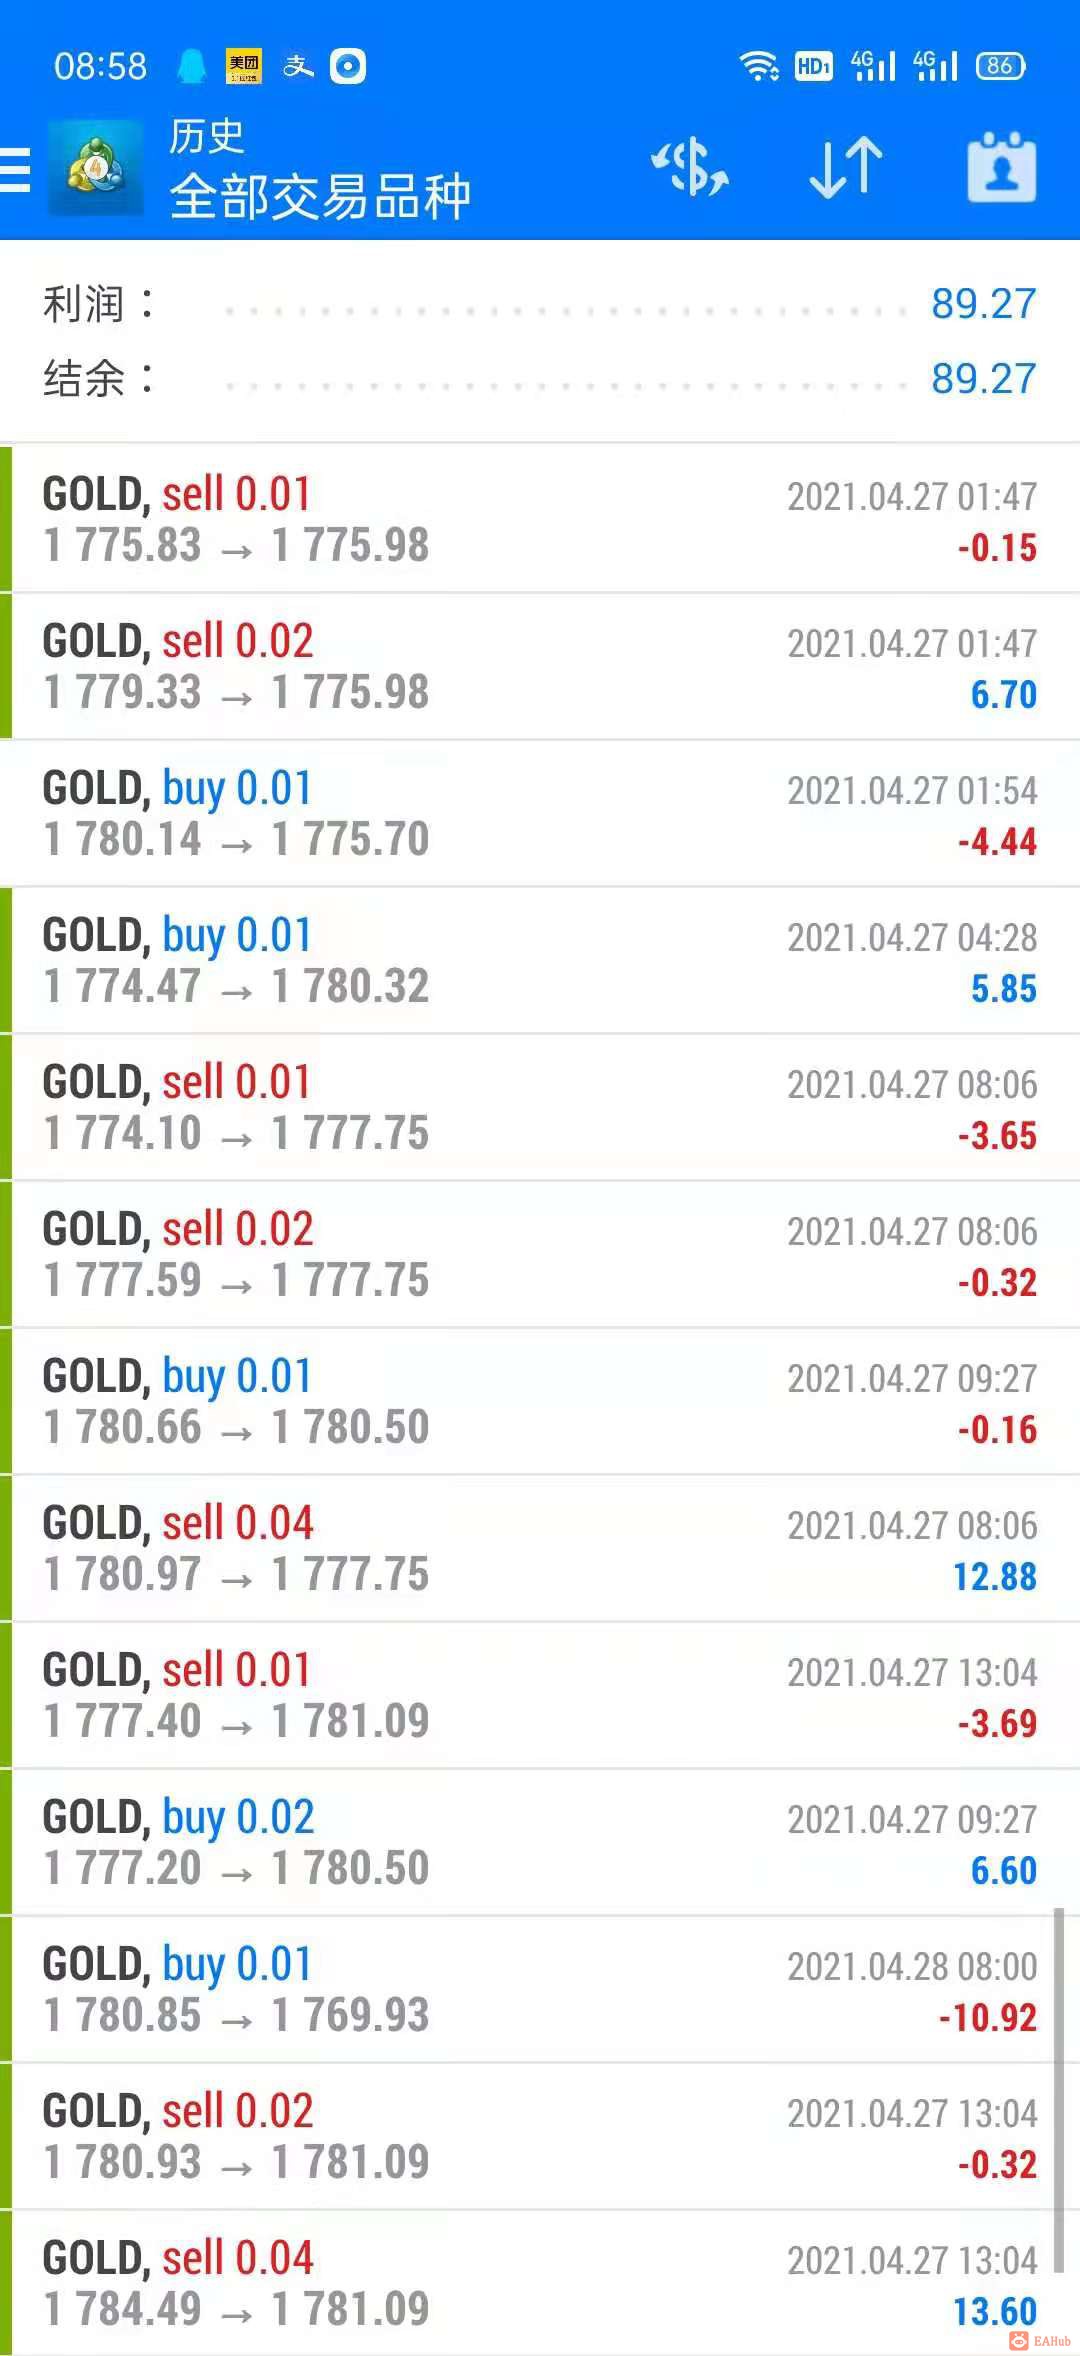Tap the 利润 value 89.27
1080x2356 pixels.
[984, 304]
